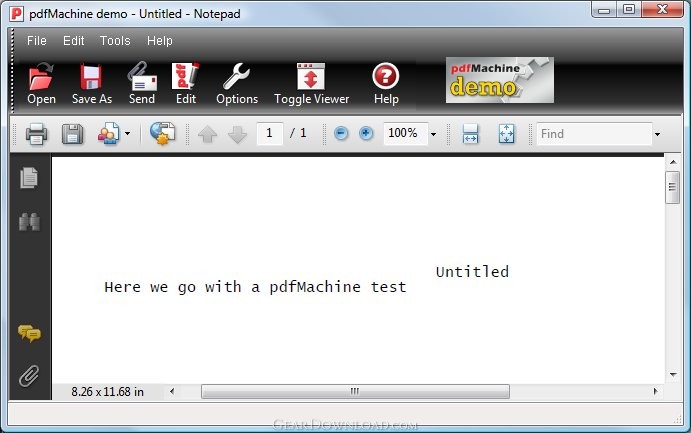Expand the 100% zoom level dropdown
691x433 pixels.
click(433, 134)
